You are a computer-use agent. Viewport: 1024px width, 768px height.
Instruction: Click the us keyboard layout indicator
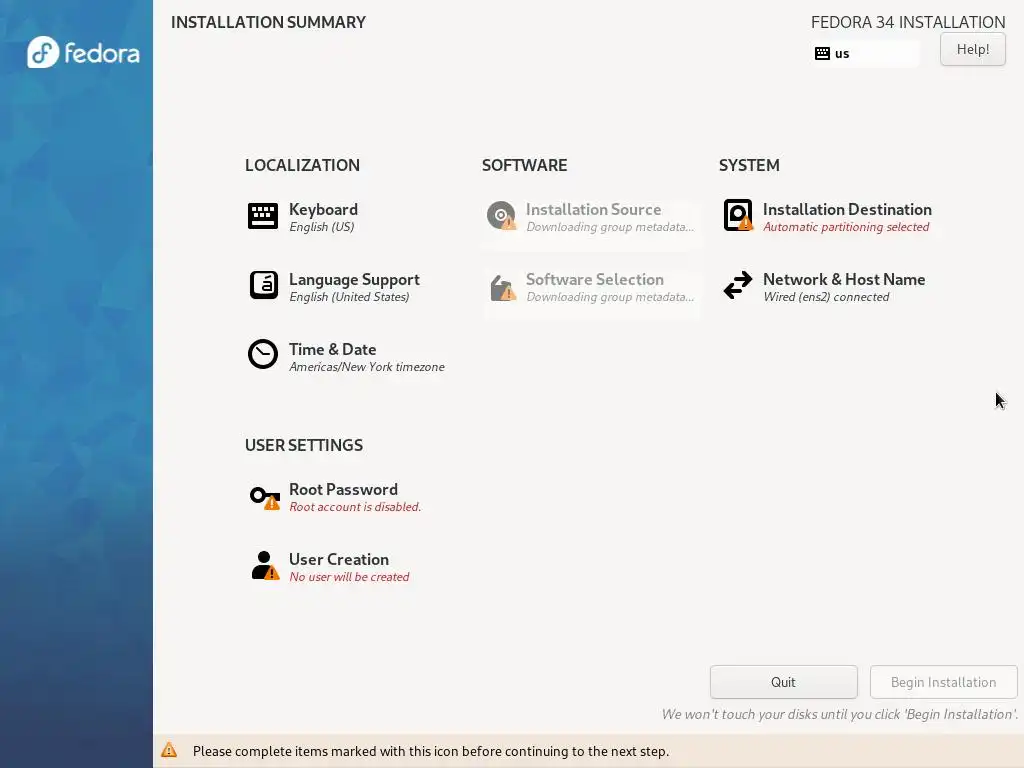[865, 54]
